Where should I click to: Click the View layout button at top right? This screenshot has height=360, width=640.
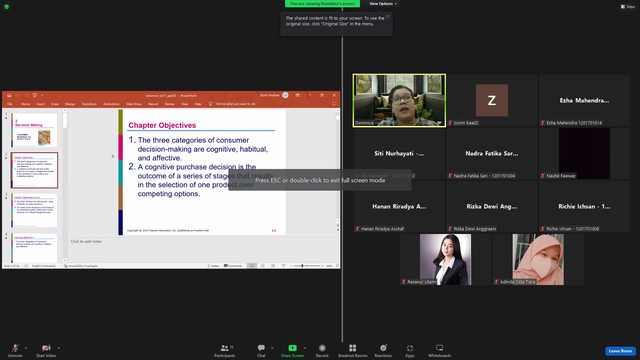(628, 7)
